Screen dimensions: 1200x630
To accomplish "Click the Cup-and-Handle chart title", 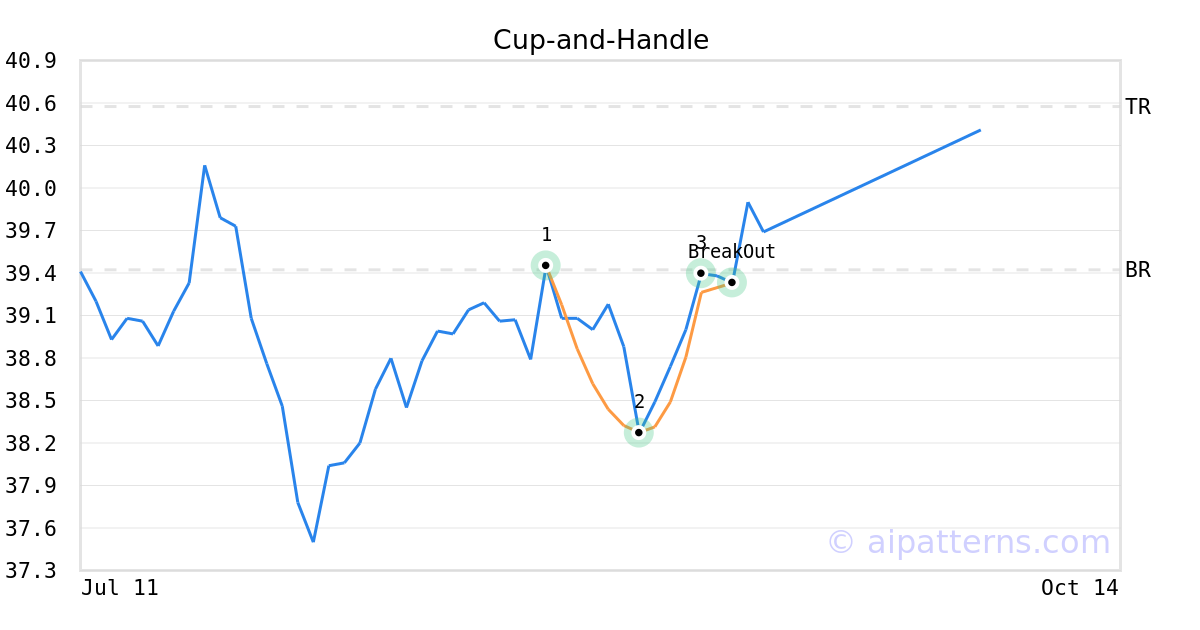I will tap(600, 40).
